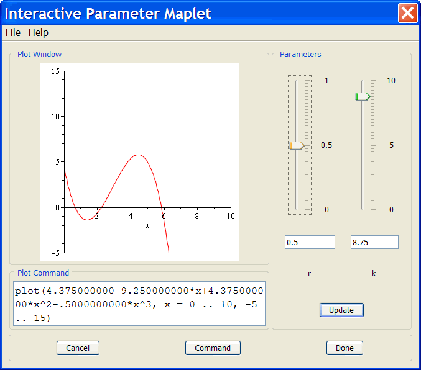Click the red curve in plot window
The height and width of the screenshot is (370, 421).
point(116,182)
